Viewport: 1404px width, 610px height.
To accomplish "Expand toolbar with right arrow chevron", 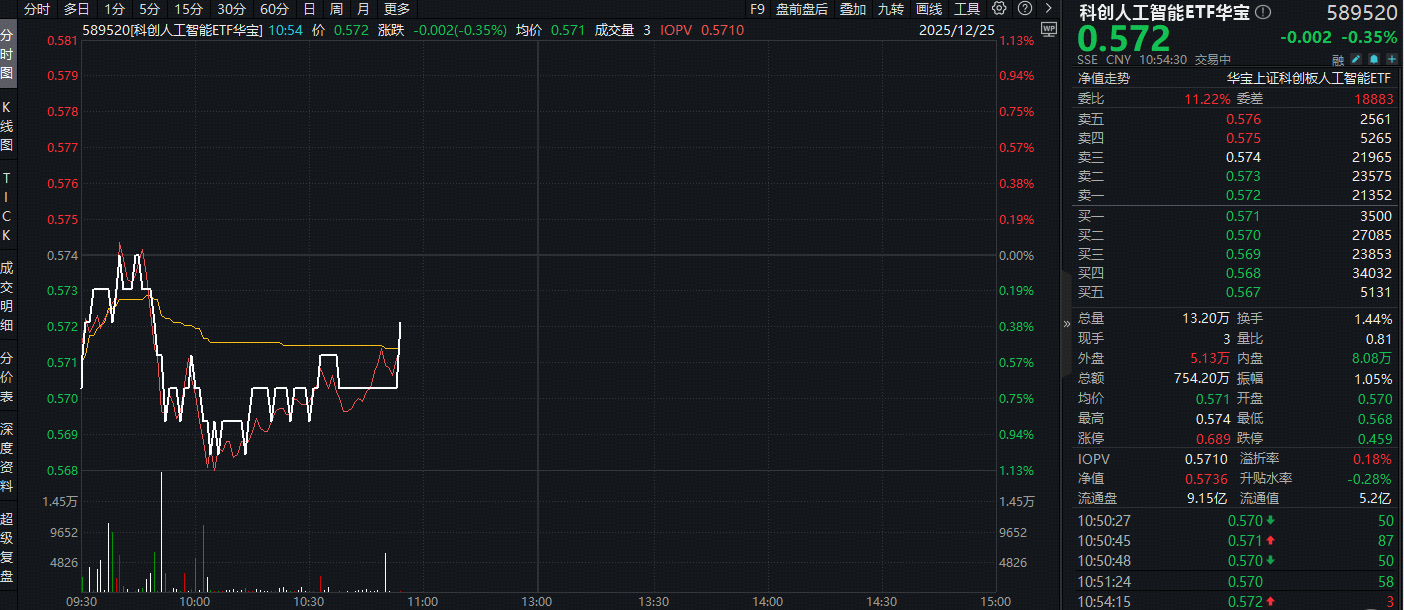I will [1048, 9].
